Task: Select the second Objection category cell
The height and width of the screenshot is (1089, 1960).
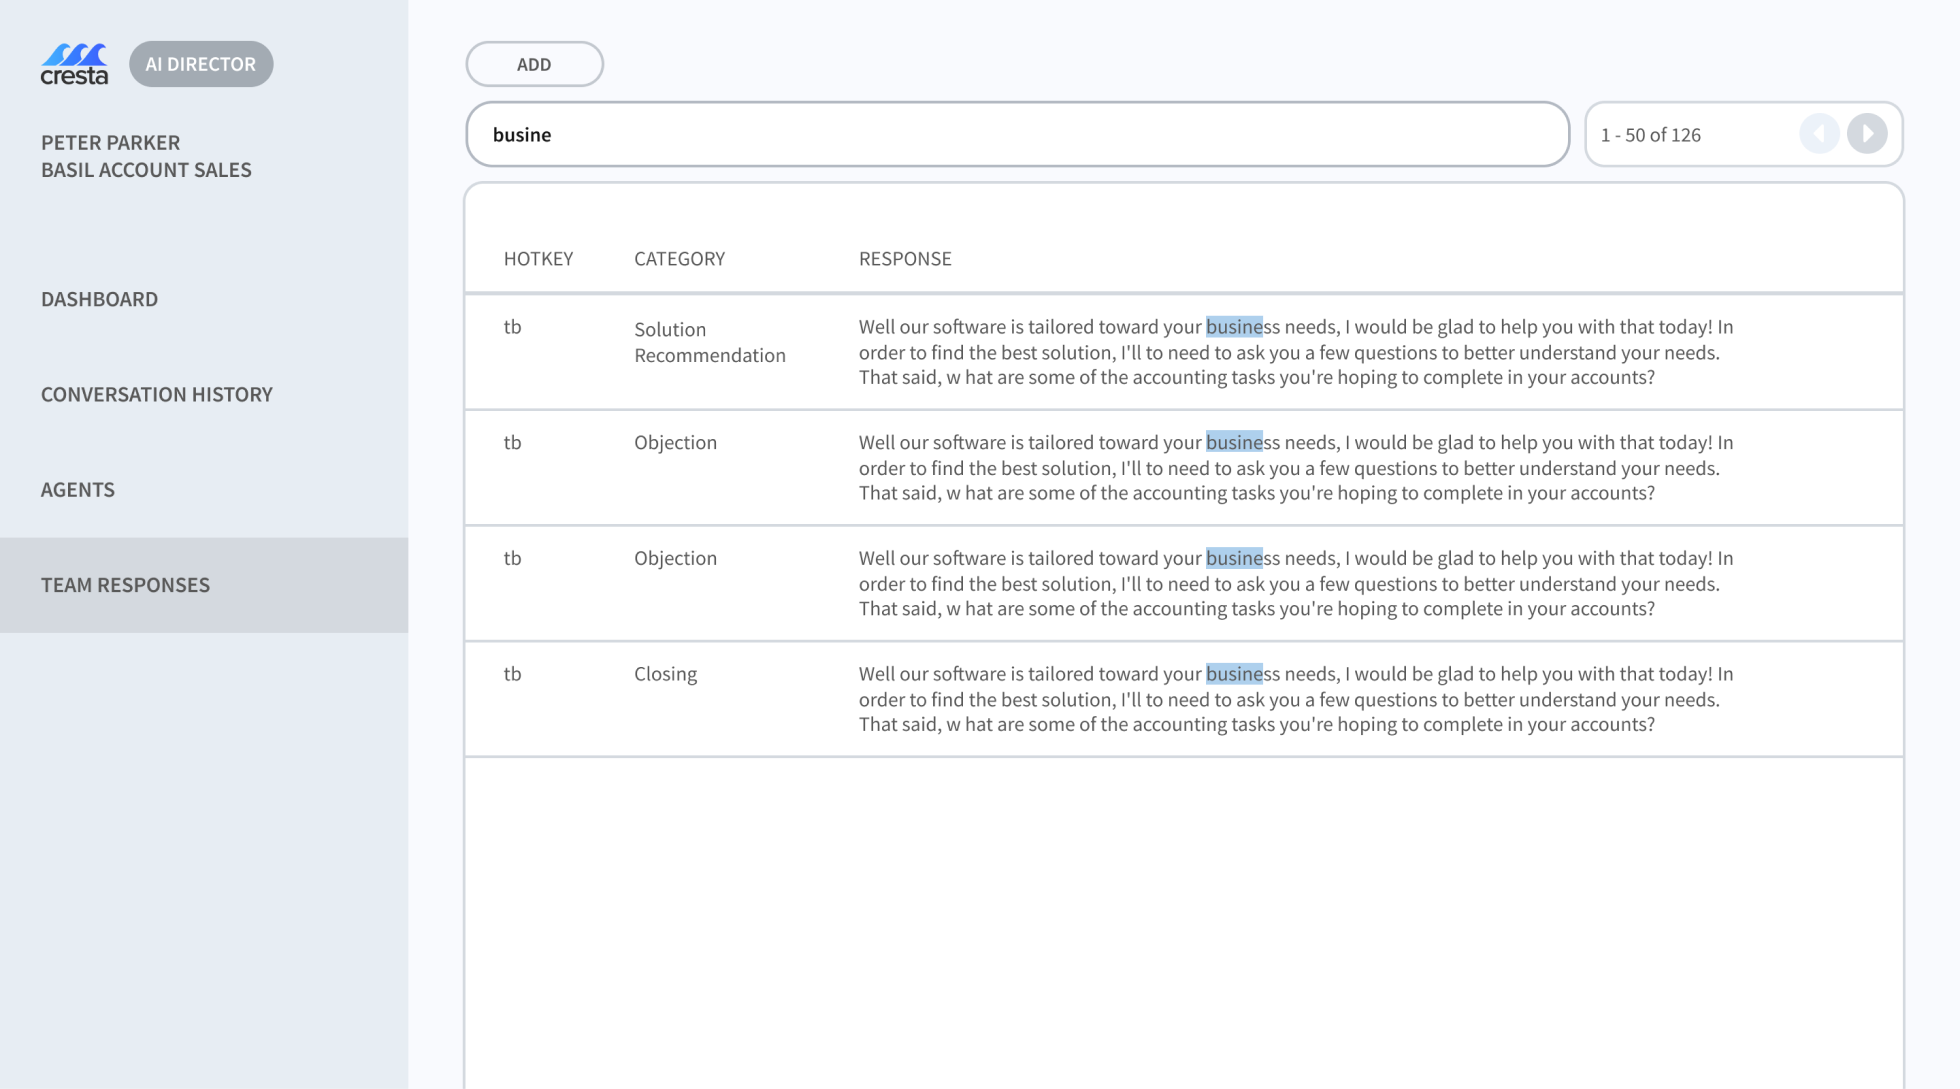Action: point(675,558)
